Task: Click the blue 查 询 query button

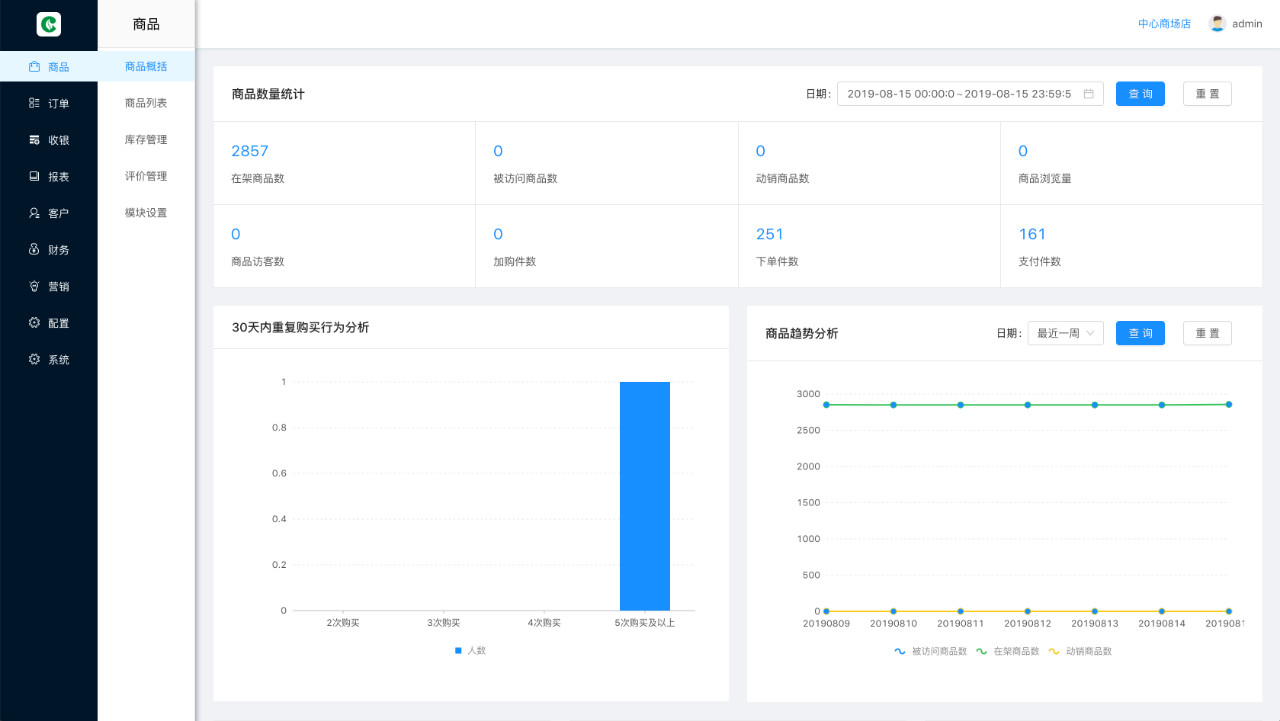Action: tap(1139, 93)
